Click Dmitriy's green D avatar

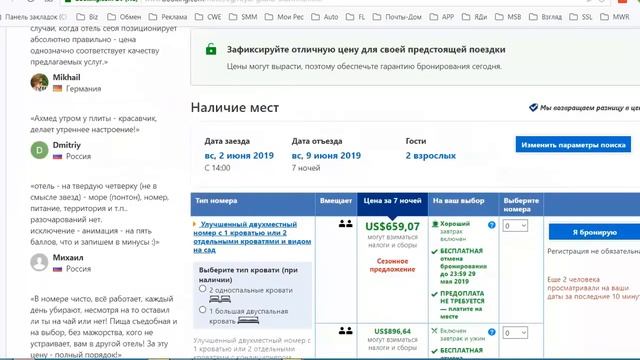click(x=40, y=150)
